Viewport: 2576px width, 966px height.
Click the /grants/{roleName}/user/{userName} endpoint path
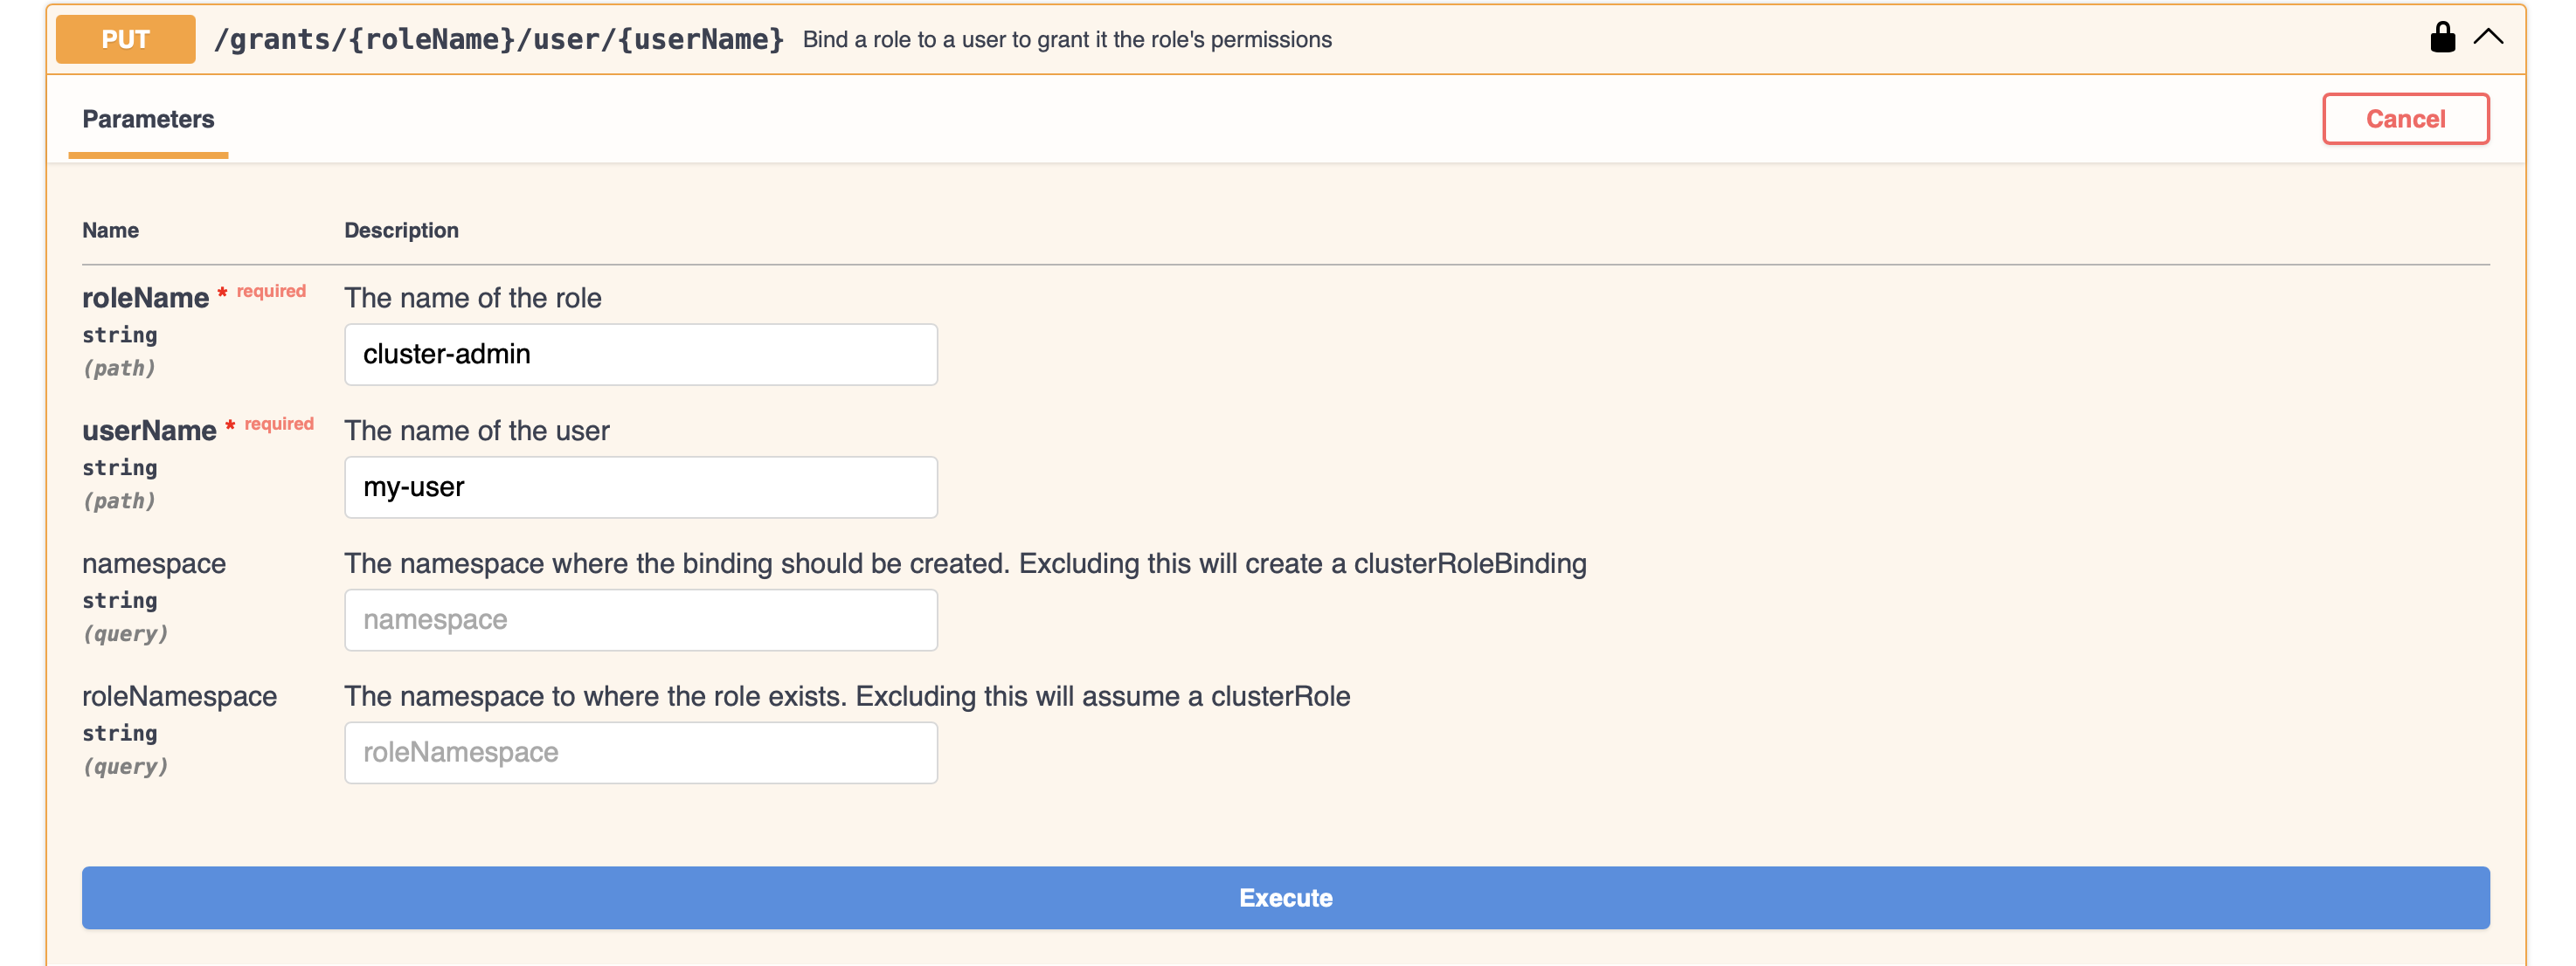(x=498, y=39)
